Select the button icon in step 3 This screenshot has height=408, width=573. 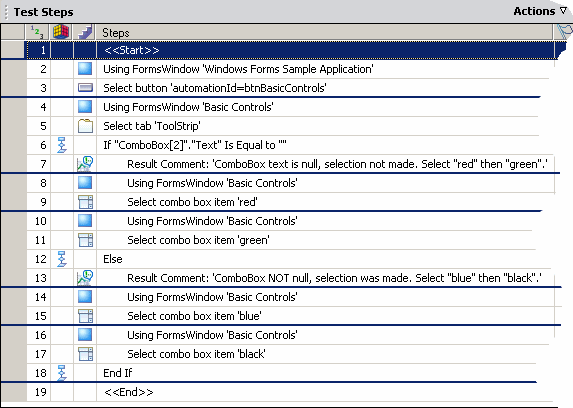pos(85,88)
